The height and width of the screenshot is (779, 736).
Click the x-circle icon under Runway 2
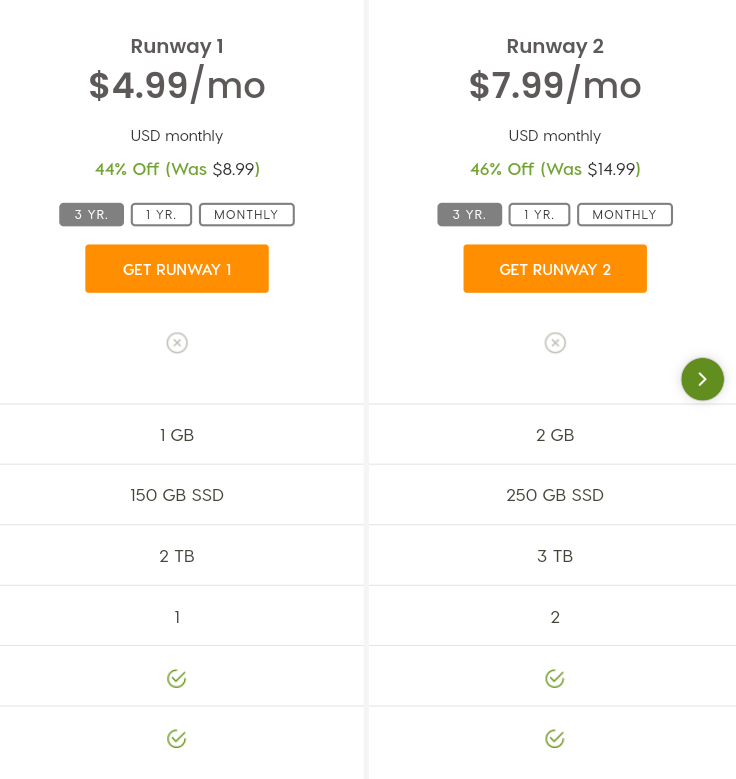[x=555, y=343]
